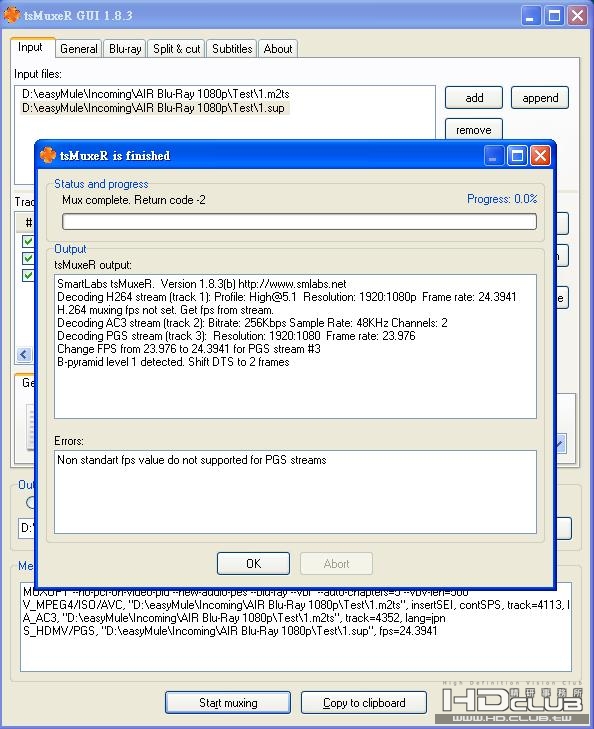The width and height of the screenshot is (594, 729).
Task: Toggle the first track checkbox
Action: [28, 241]
